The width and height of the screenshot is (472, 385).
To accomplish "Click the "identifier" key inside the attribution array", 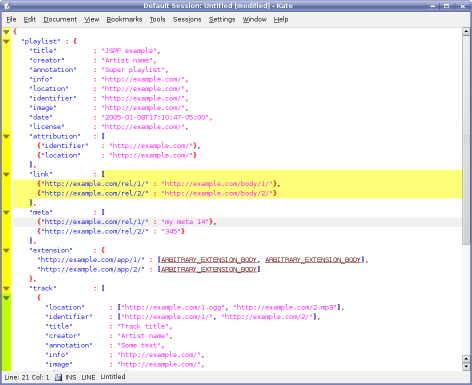I will 65,146.
